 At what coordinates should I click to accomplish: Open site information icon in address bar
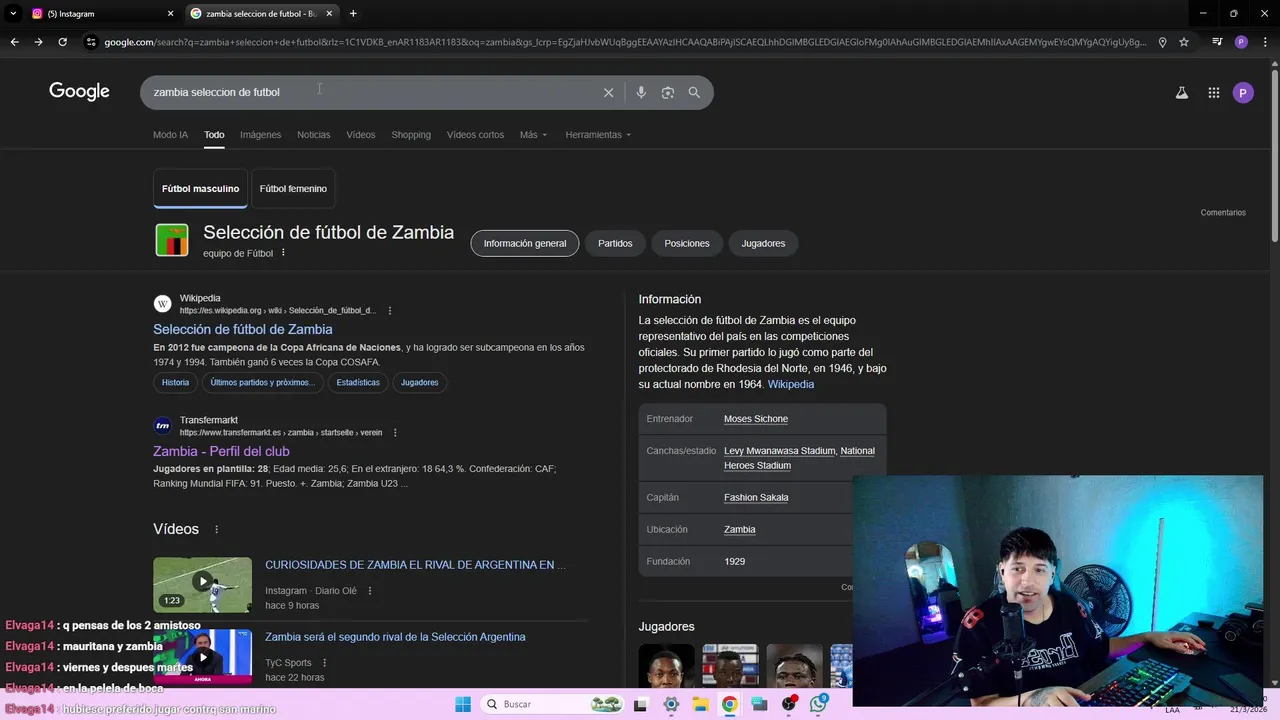pyautogui.click(x=91, y=42)
